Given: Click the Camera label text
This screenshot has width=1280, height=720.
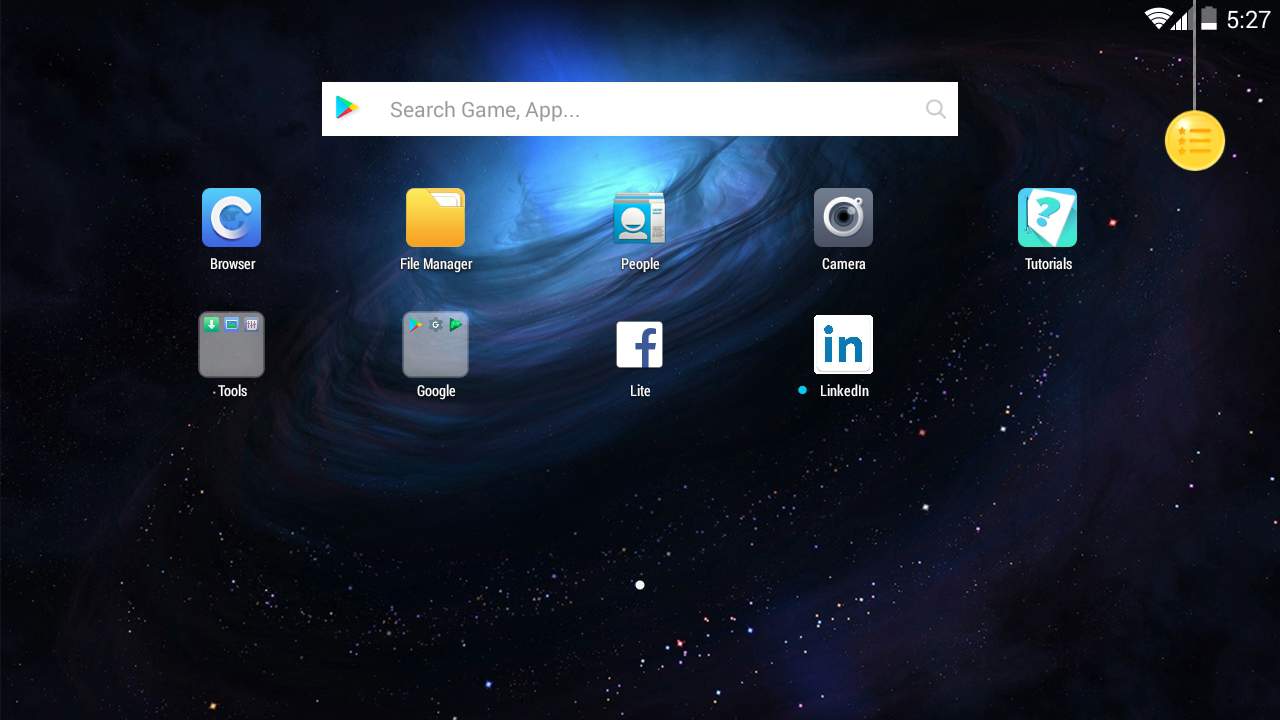Looking at the screenshot, I should [843, 264].
